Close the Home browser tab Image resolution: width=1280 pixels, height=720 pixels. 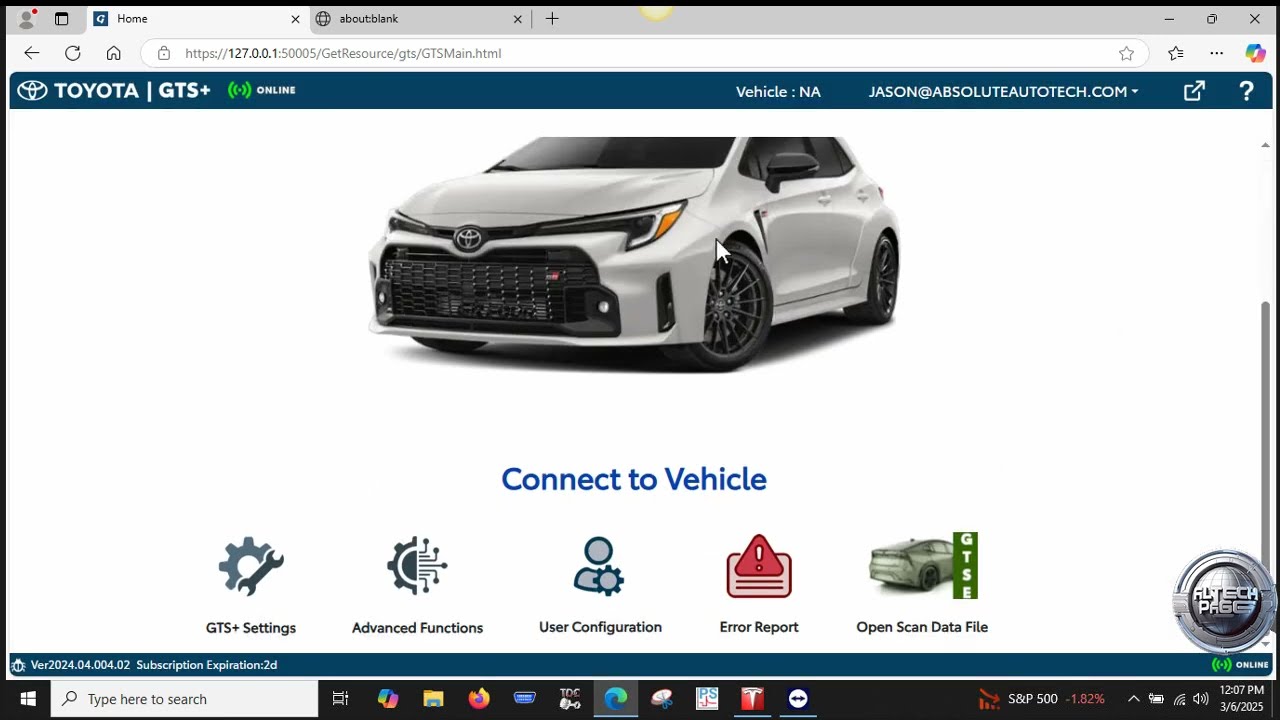click(x=295, y=19)
